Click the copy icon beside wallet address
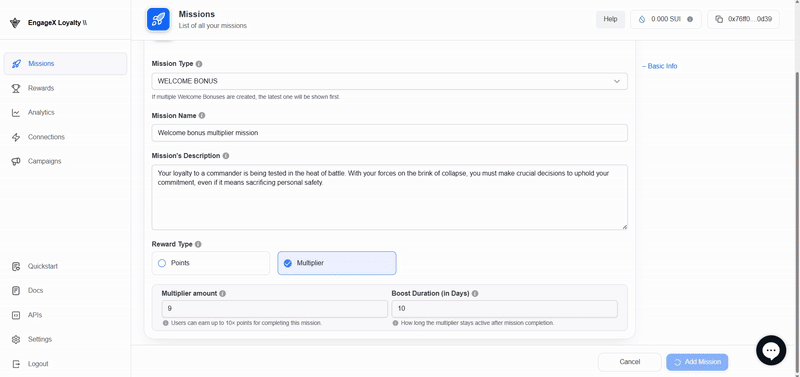800x377 pixels. [719, 19]
